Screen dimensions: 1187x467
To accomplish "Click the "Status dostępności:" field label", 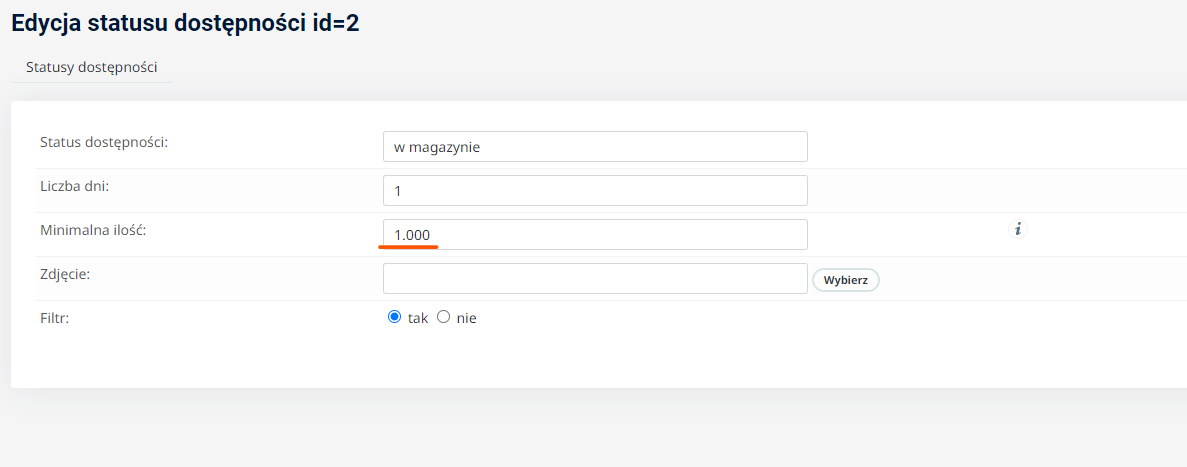I will [x=104, y=142].
